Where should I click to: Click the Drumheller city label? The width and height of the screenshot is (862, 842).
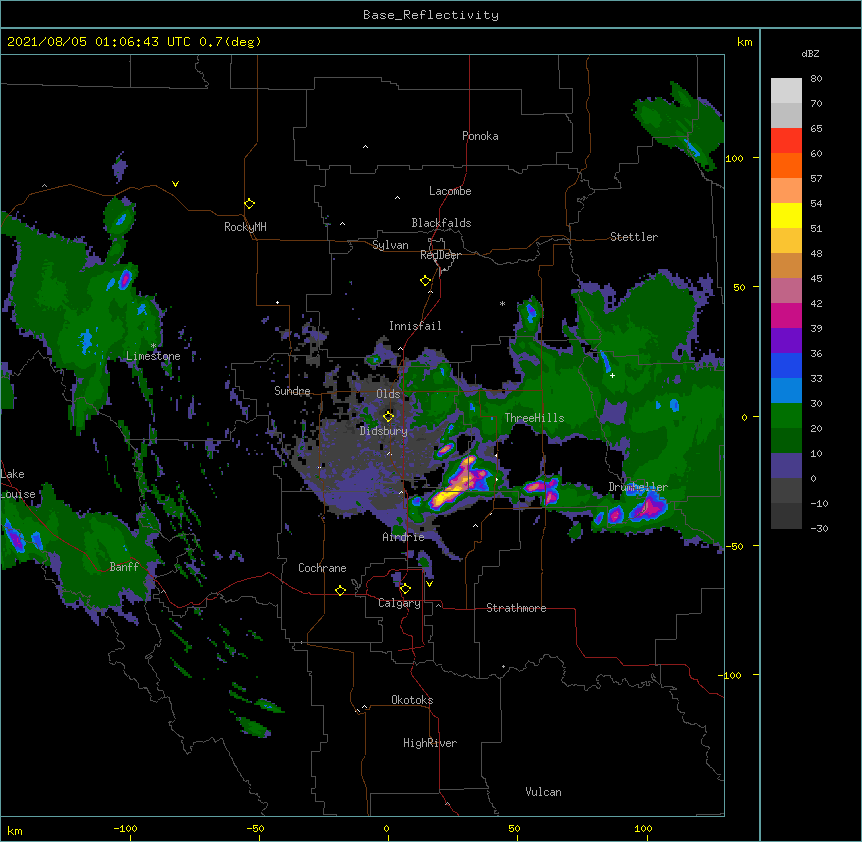[x=638, y=487]
